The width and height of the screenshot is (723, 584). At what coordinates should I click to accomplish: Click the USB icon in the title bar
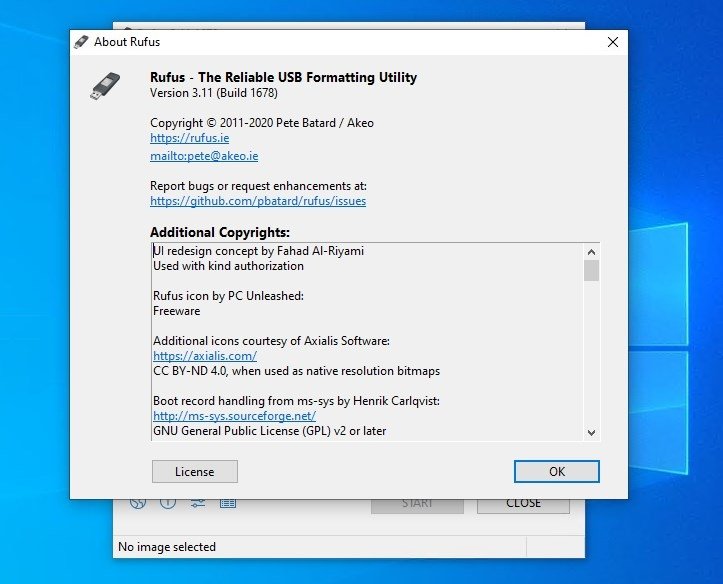tap(81, 42)
